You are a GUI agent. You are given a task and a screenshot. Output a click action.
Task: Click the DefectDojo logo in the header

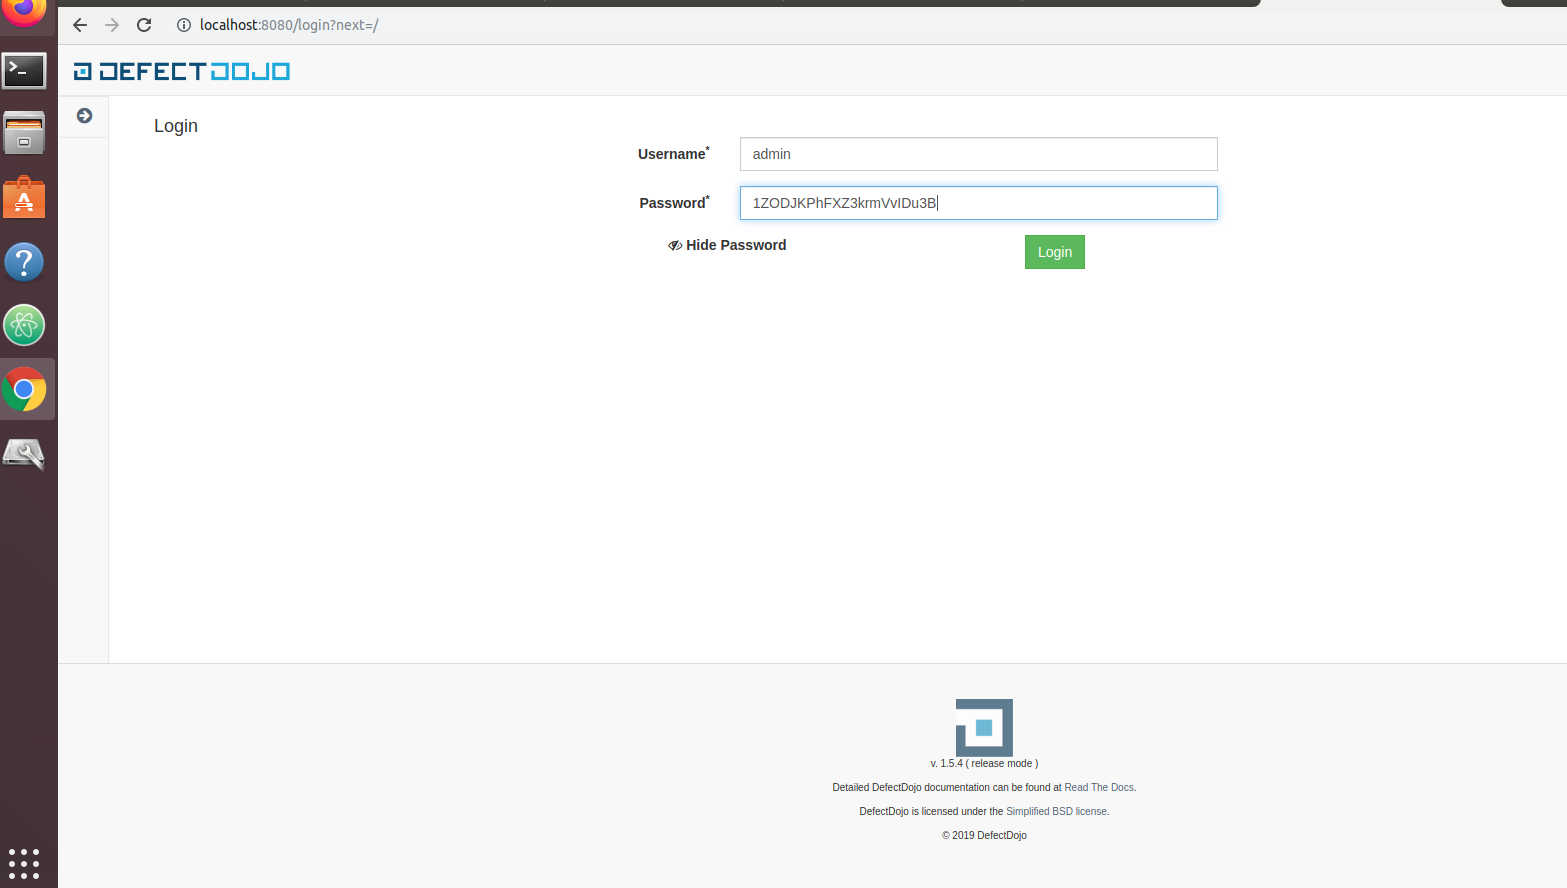tap(180, 70)
